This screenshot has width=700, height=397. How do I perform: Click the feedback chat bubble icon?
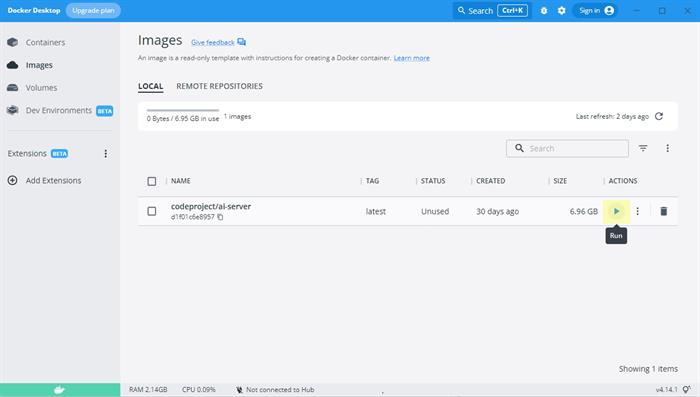[242, 42]
